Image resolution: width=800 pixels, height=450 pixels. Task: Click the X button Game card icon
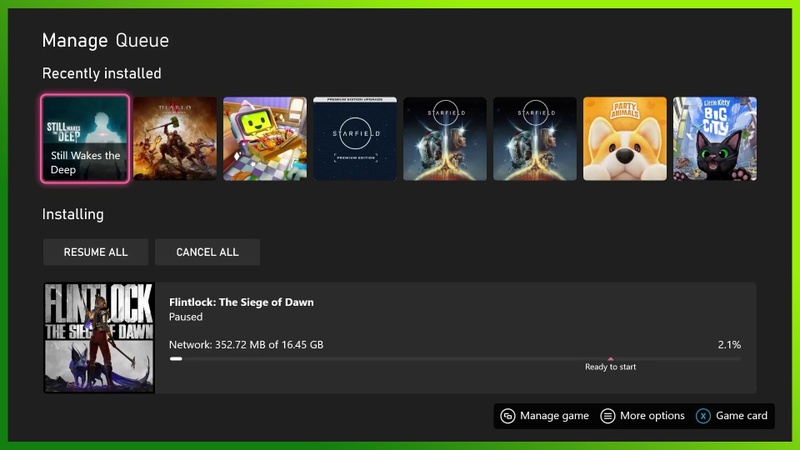[x=703, y=416]
